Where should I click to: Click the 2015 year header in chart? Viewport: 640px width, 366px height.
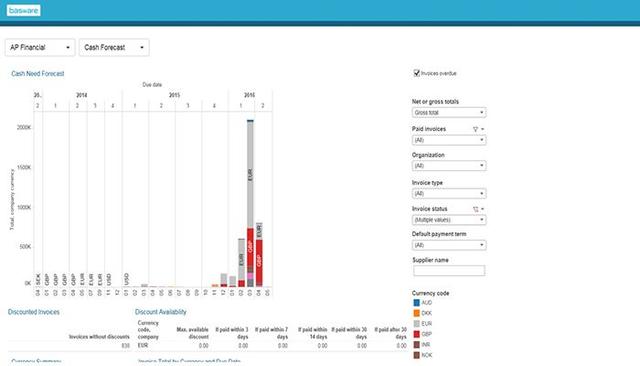pos(174,95)
